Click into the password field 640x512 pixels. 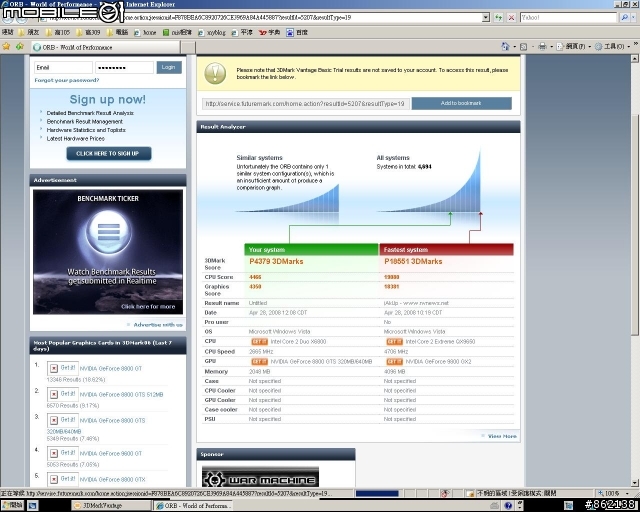[x=124, y=67]
